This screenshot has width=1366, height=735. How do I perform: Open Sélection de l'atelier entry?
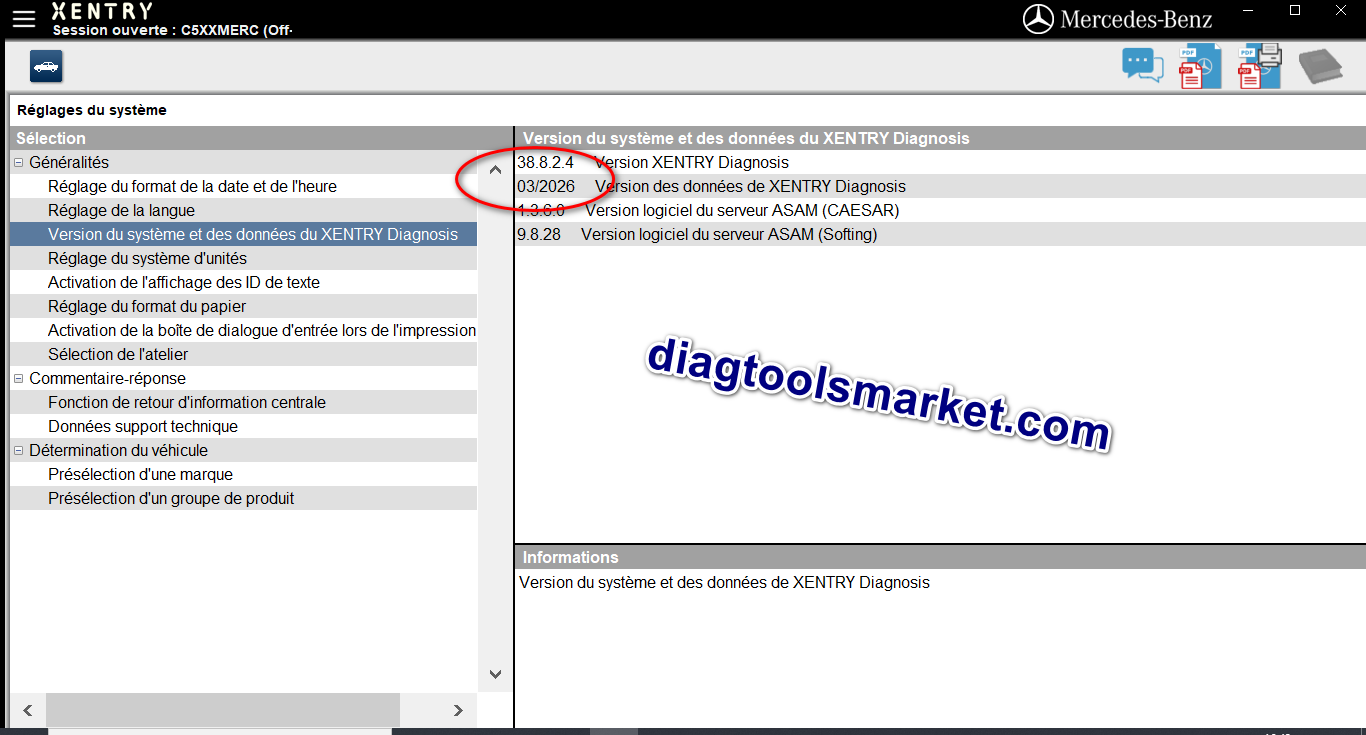tap(118, 354)
